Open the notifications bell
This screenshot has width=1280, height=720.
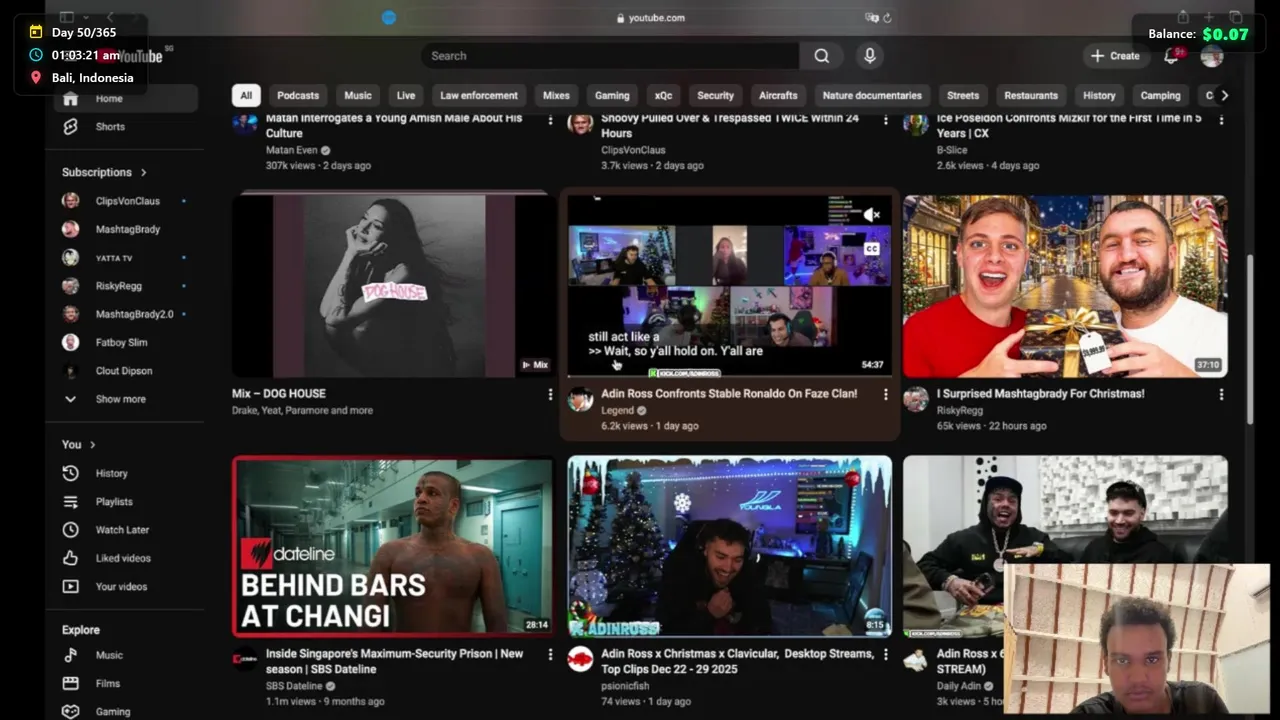coord(1171,56)
